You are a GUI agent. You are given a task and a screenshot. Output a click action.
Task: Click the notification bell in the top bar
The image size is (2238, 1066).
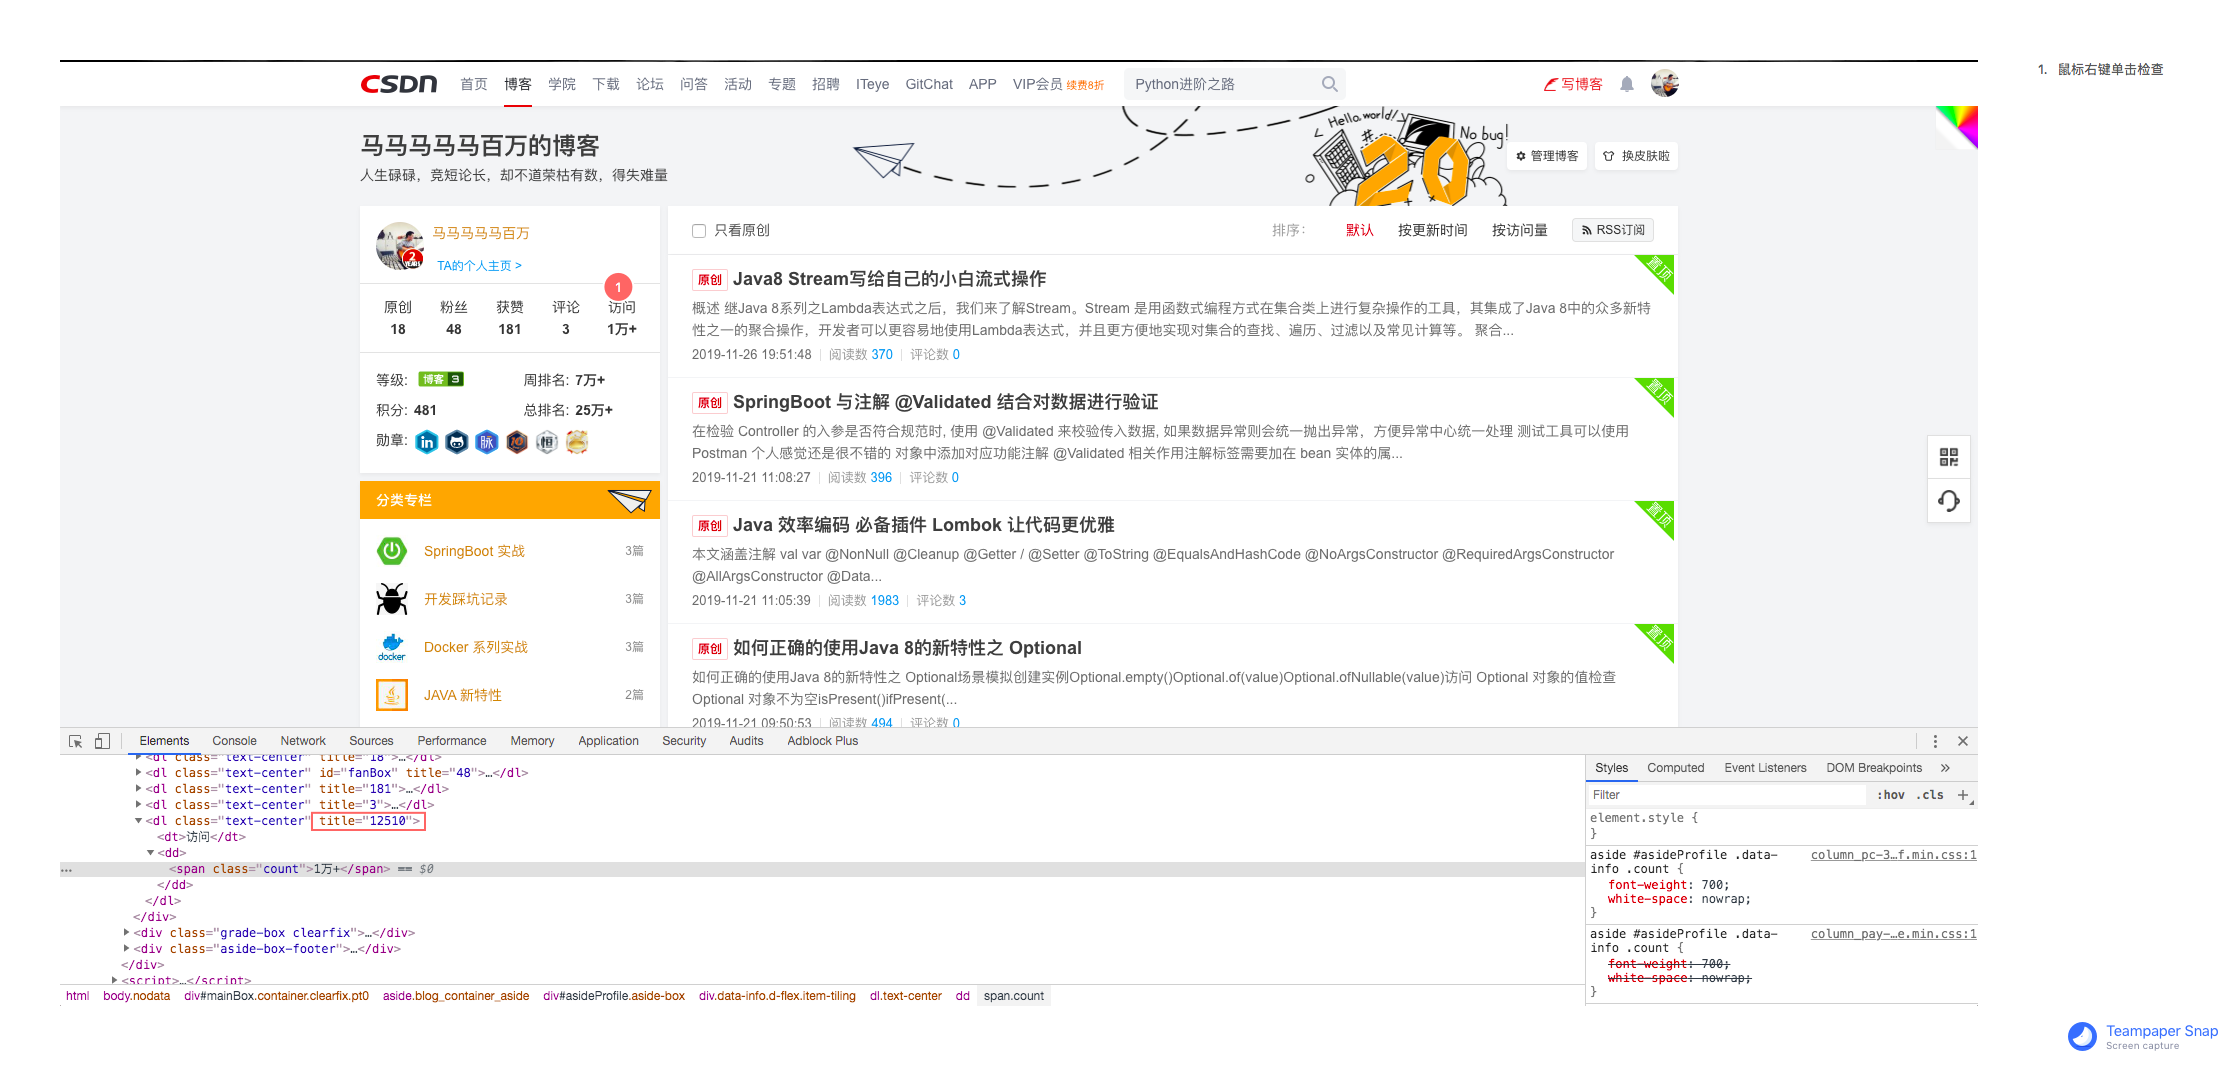[x=1626, y=84]
